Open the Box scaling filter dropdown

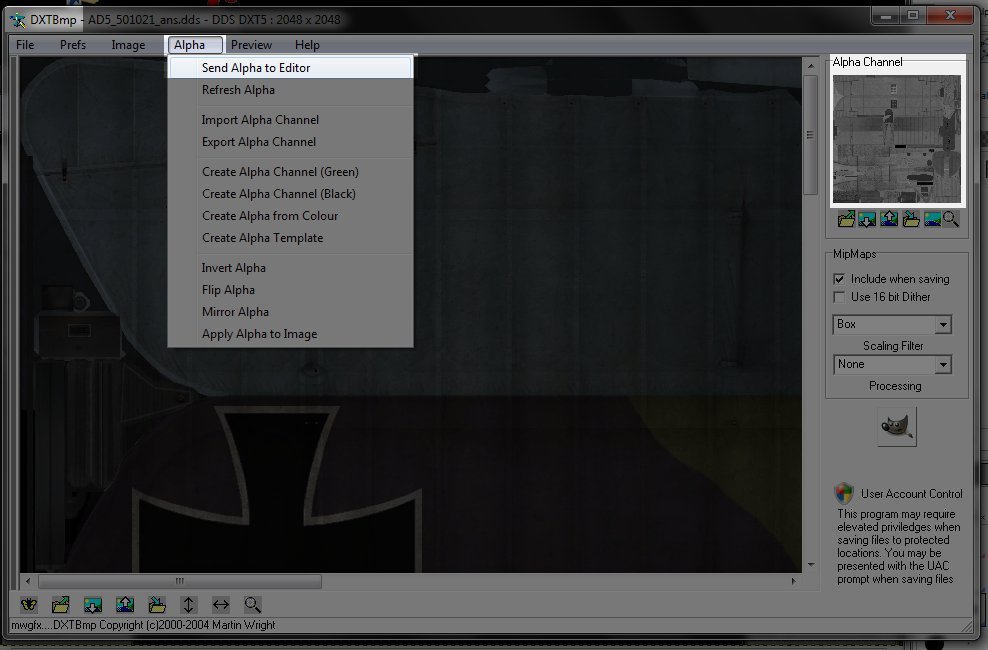pos(943,324)
